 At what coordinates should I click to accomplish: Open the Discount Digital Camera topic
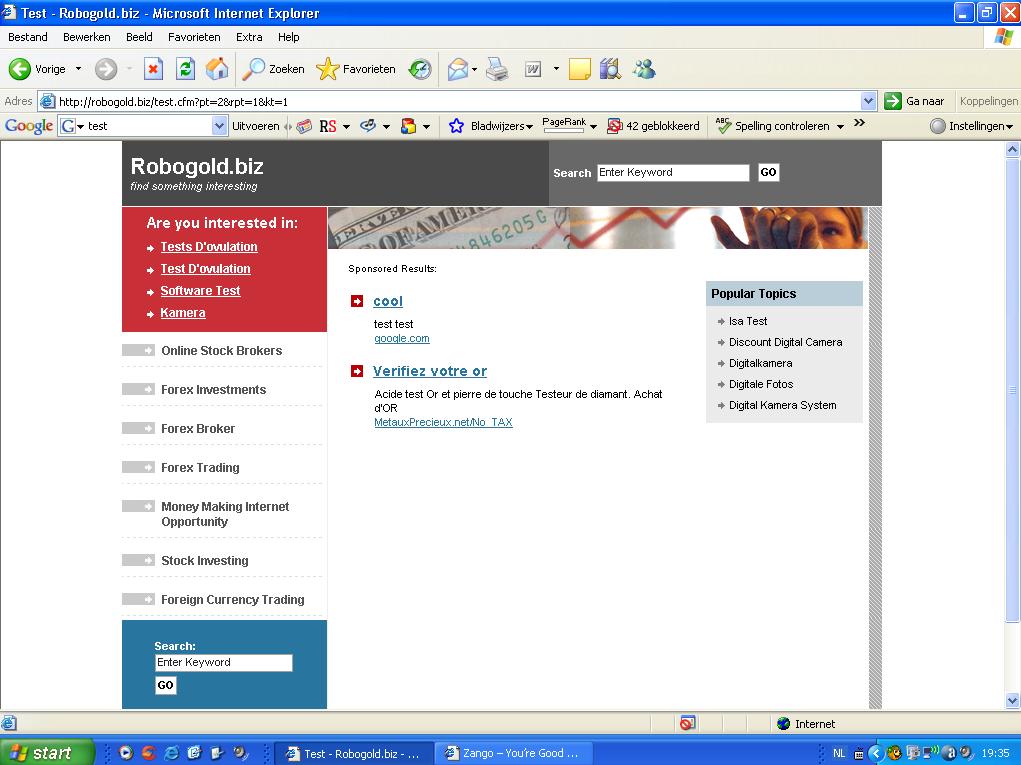pyautogui.click(x=785, y=342)
